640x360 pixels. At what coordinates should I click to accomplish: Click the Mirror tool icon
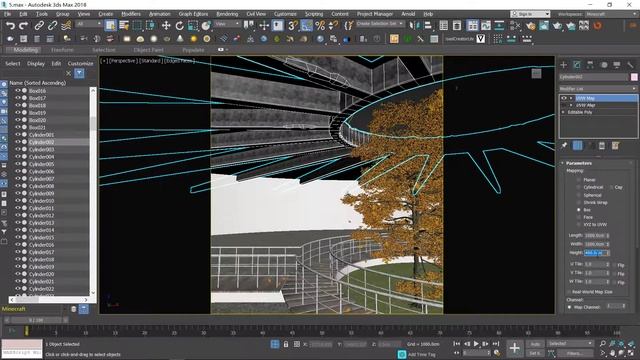[x=414, y=26]
